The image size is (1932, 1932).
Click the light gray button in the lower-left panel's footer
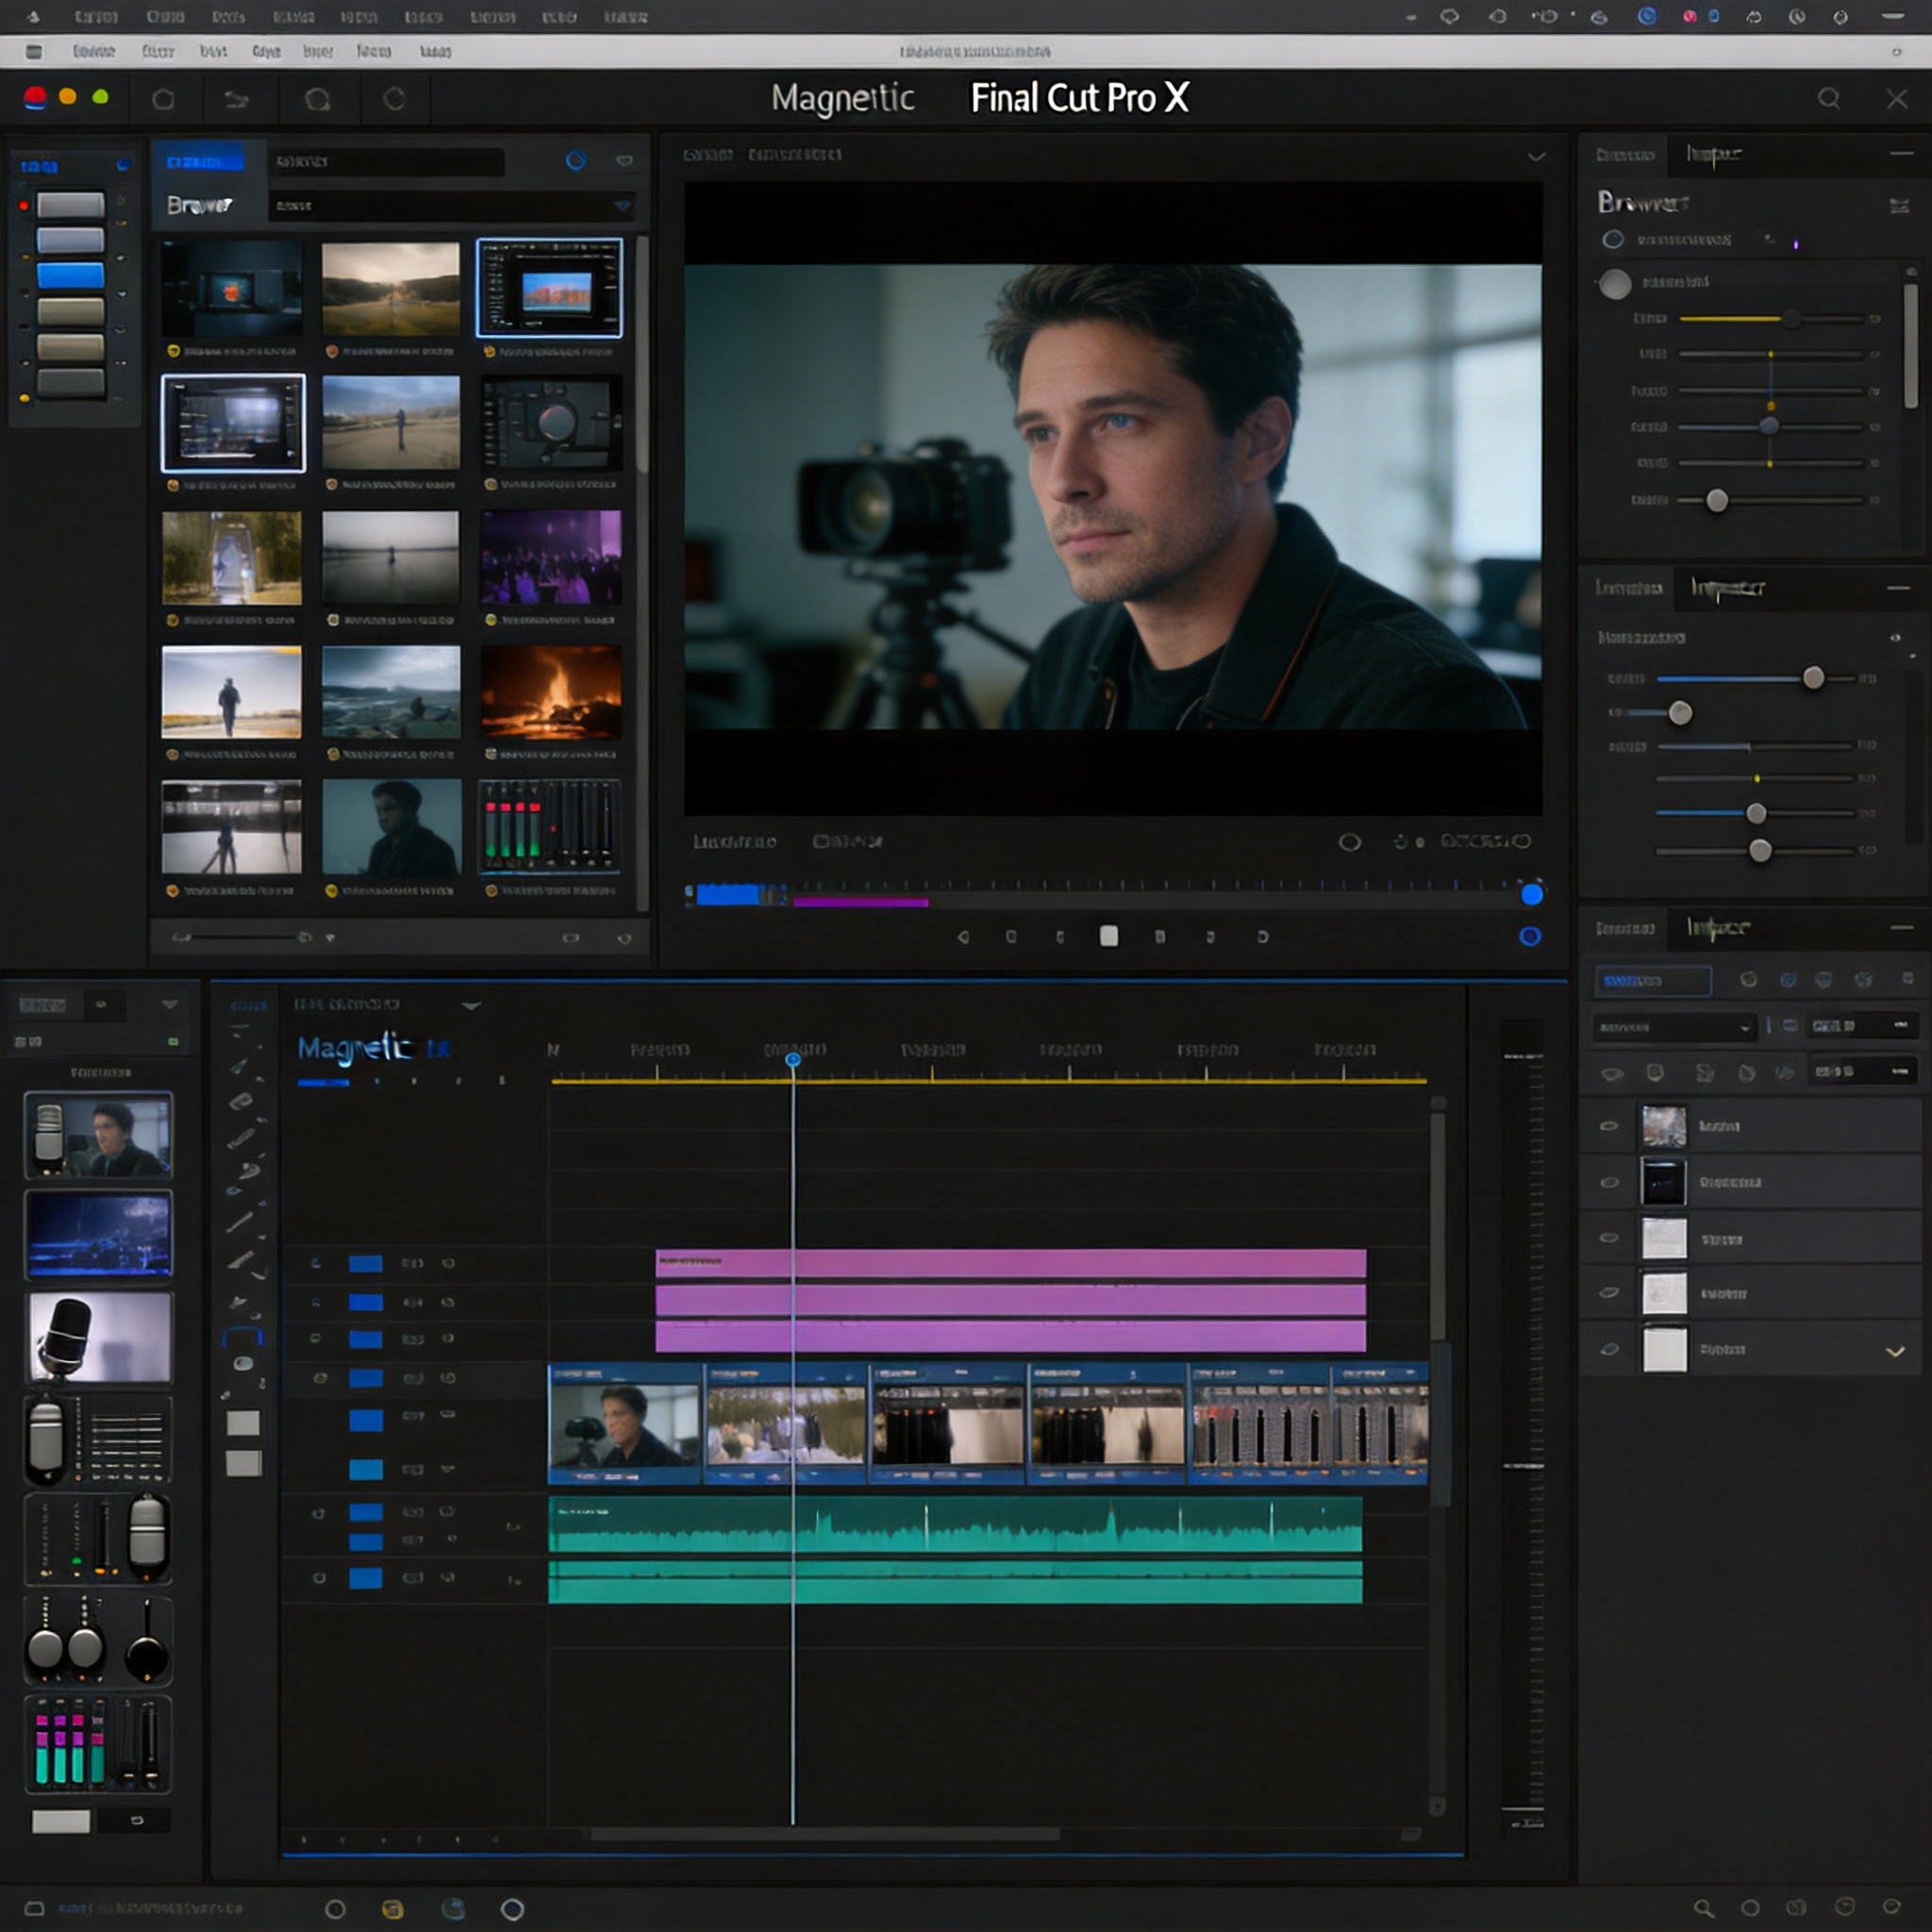[x=61, y=1821]
